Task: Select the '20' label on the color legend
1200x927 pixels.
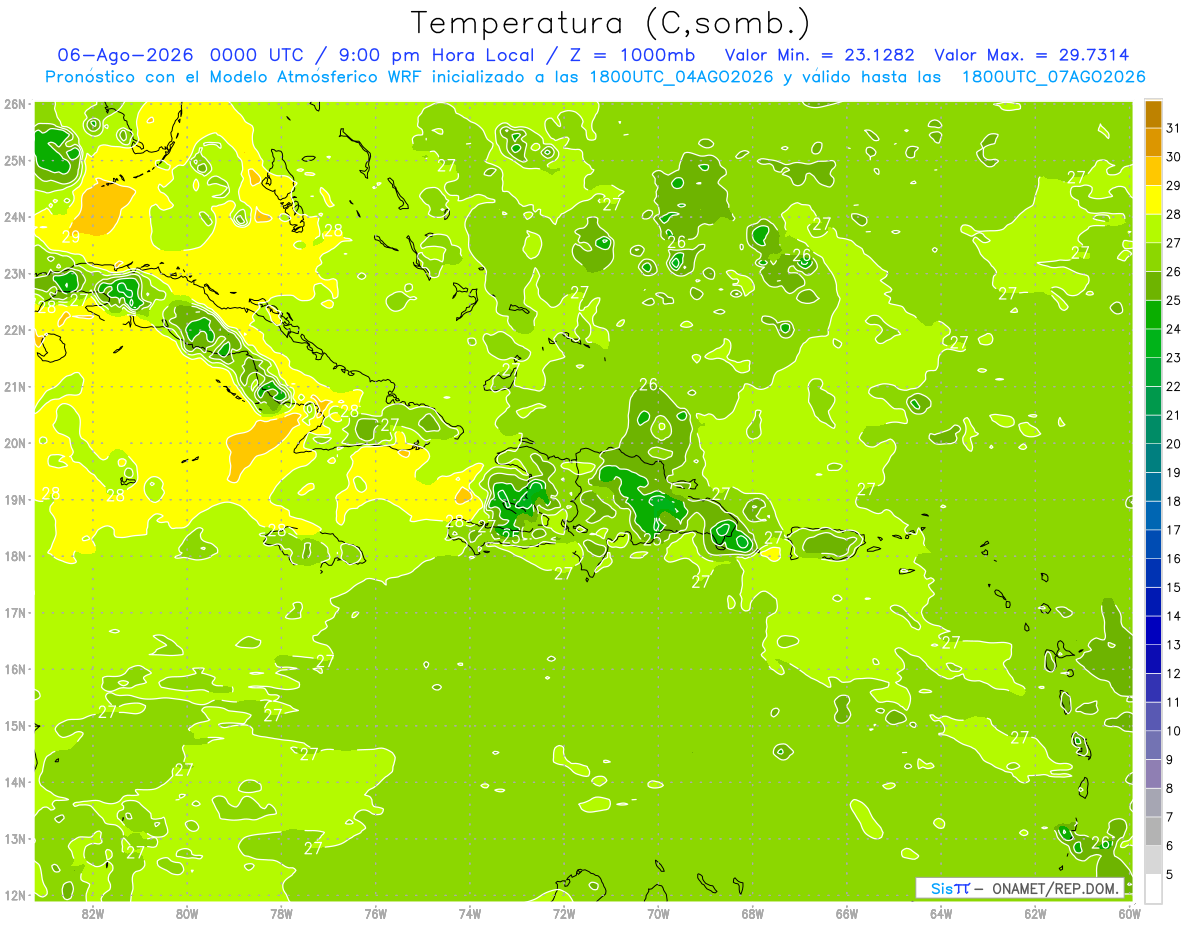Action: pyautogui.click(x=1173, y=444)
